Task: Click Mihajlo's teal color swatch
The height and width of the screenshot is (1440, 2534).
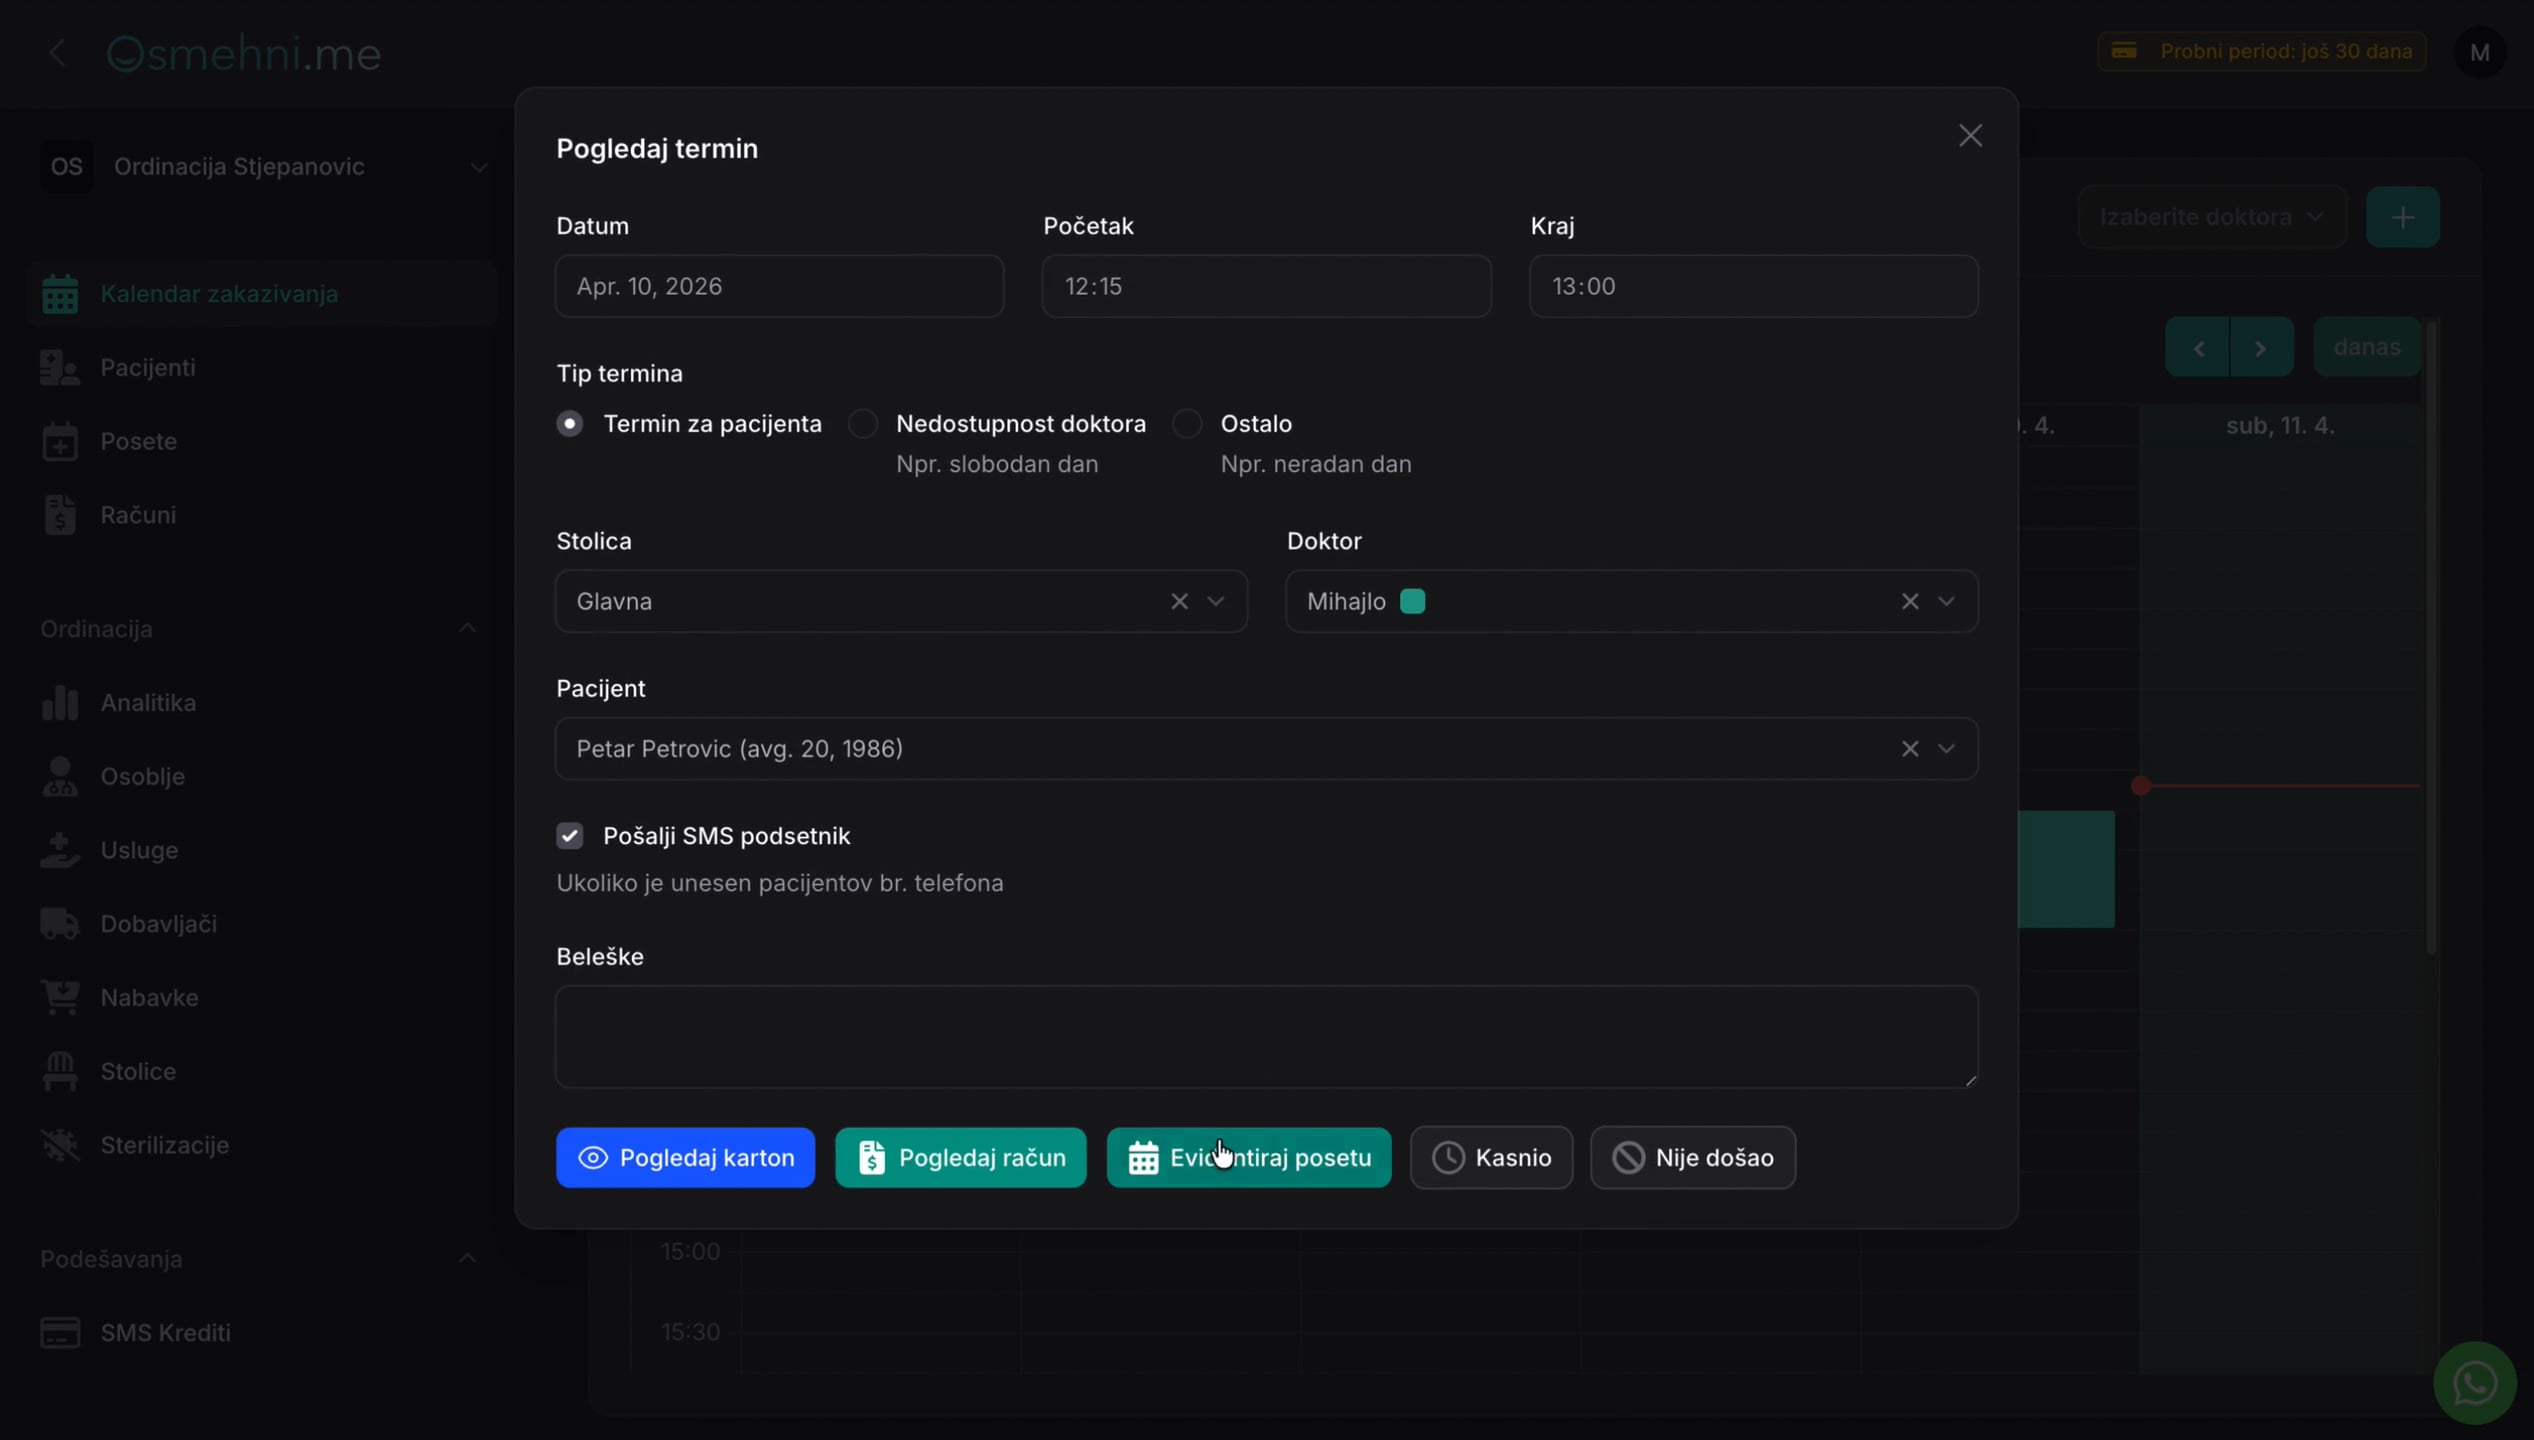Action: click(1412, 601)
